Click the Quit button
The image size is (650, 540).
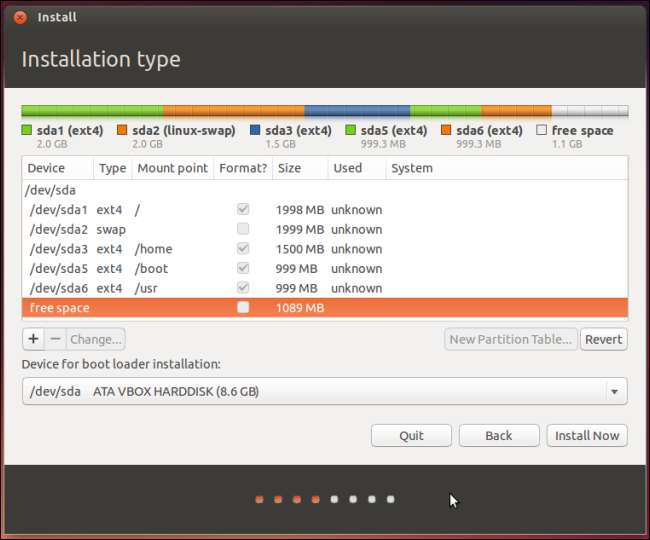pyautogui.click(x=411, y=435)
